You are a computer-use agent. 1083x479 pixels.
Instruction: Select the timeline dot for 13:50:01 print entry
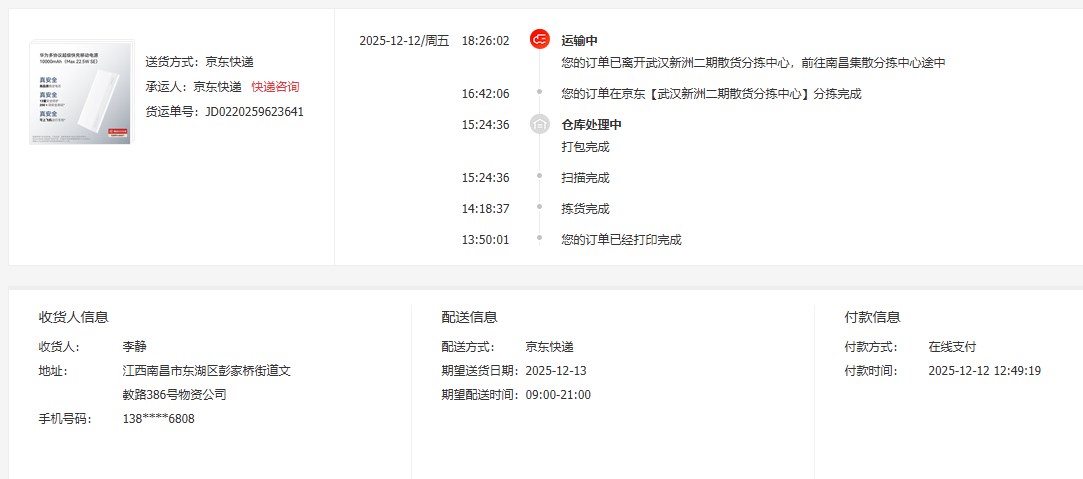point(540,239)
